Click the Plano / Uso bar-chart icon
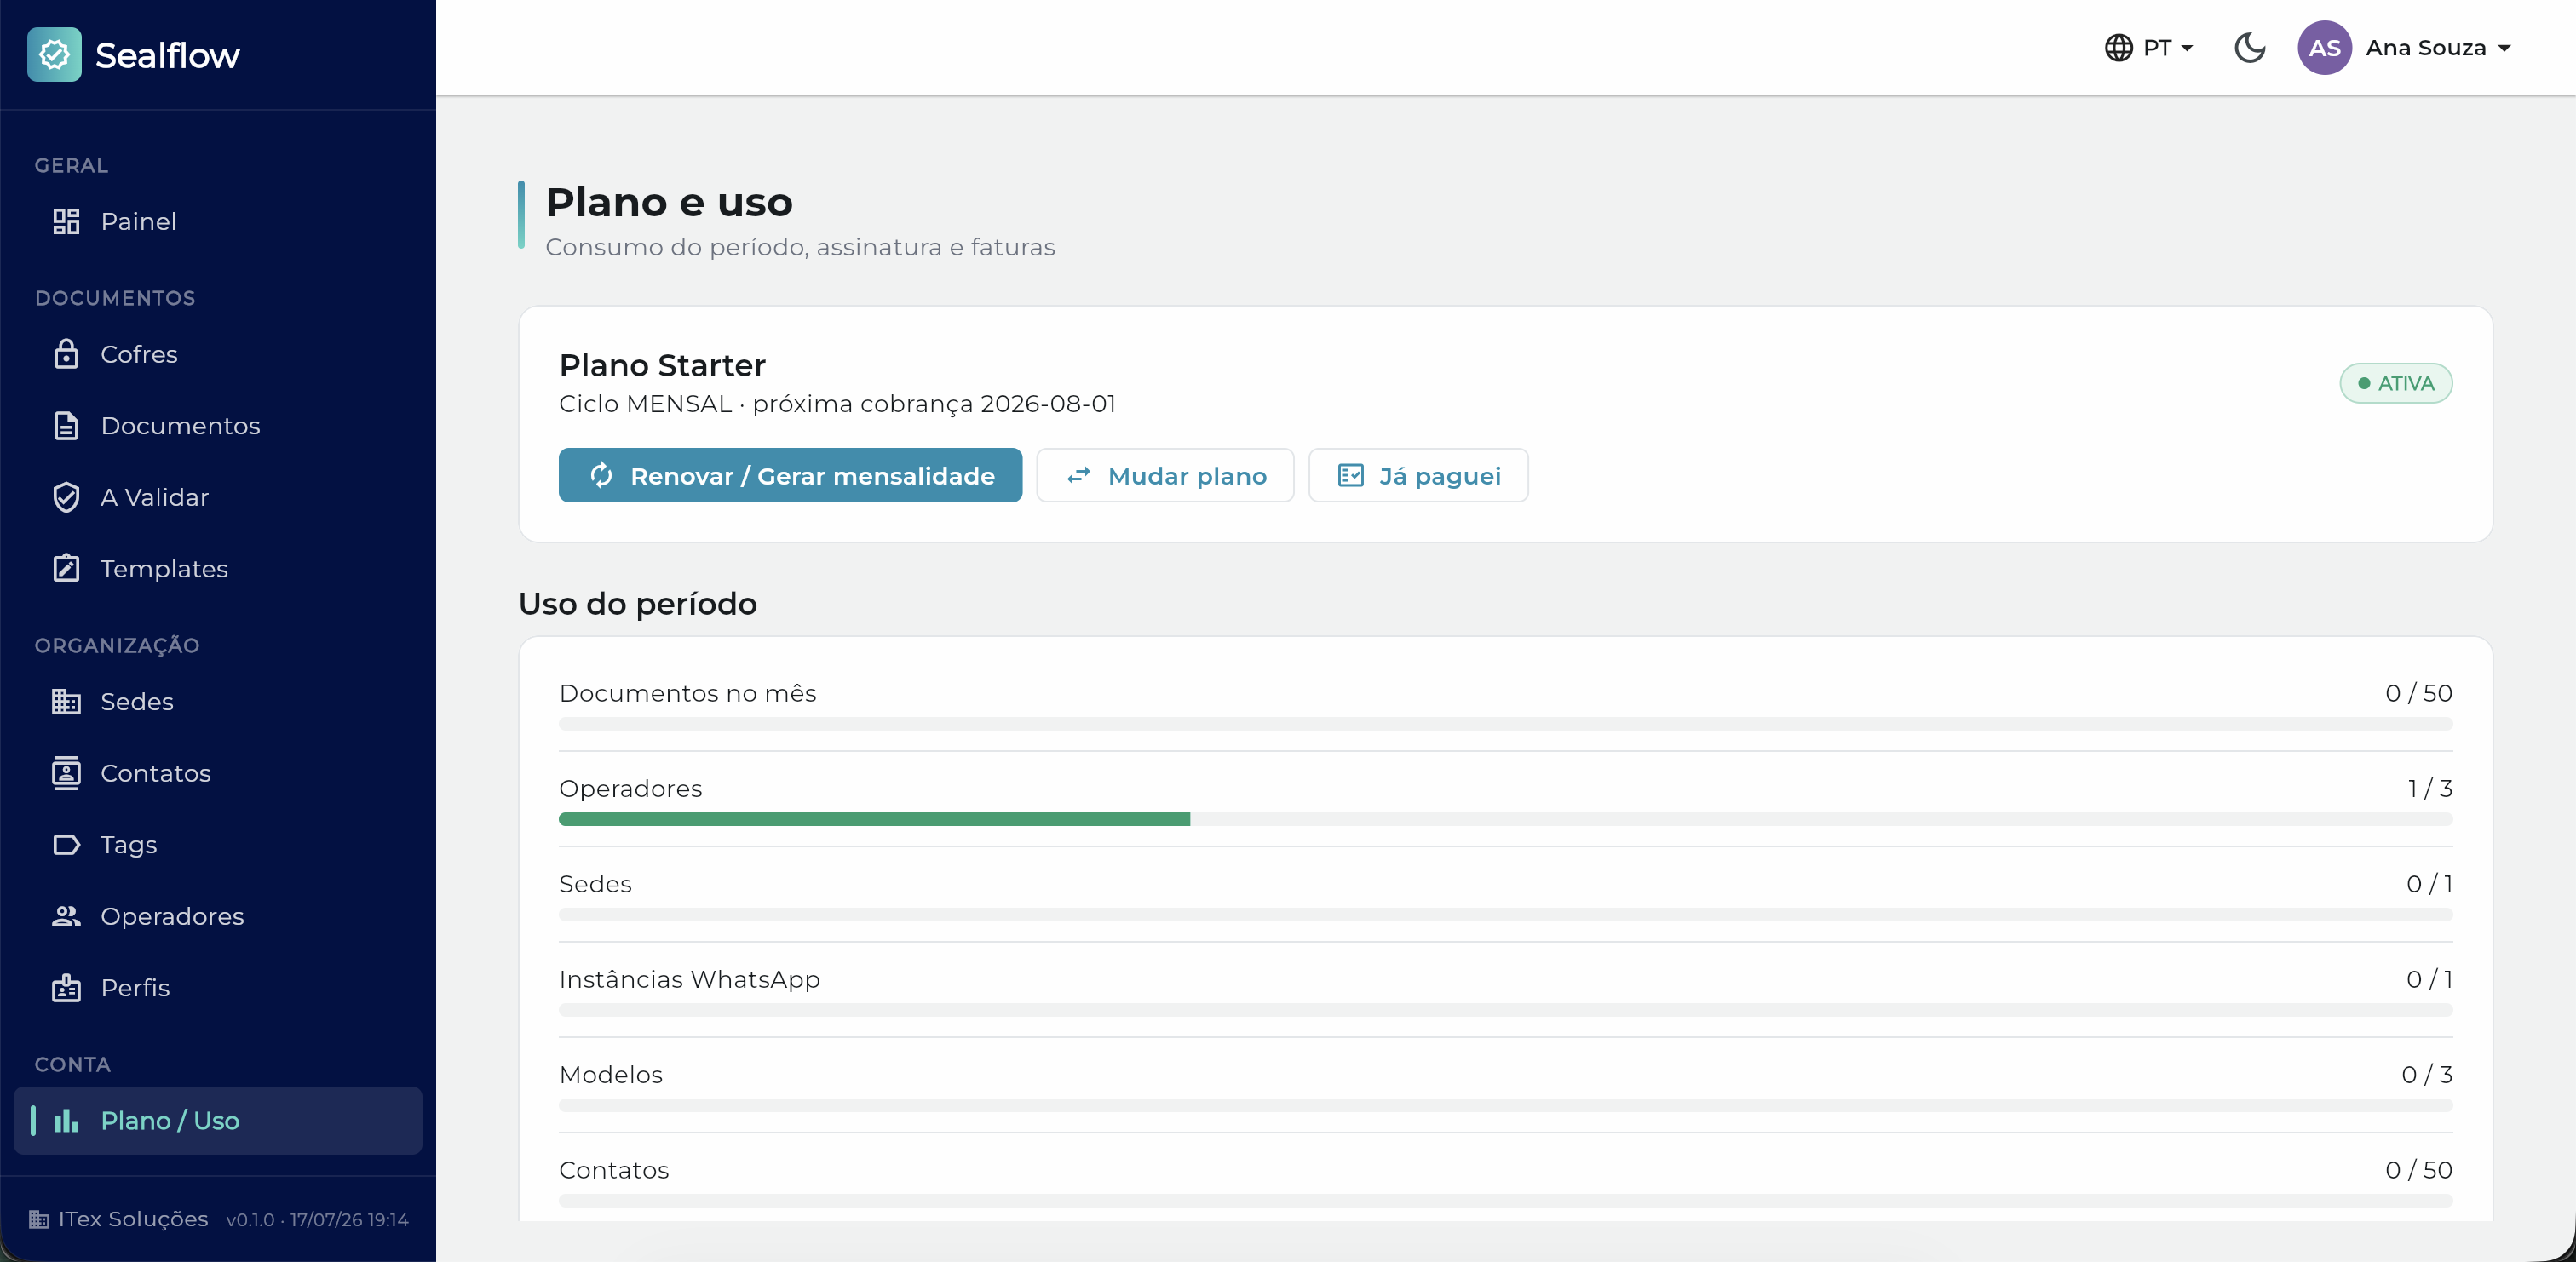The image size is (2576, 1262). click(x=66, y=1121)
